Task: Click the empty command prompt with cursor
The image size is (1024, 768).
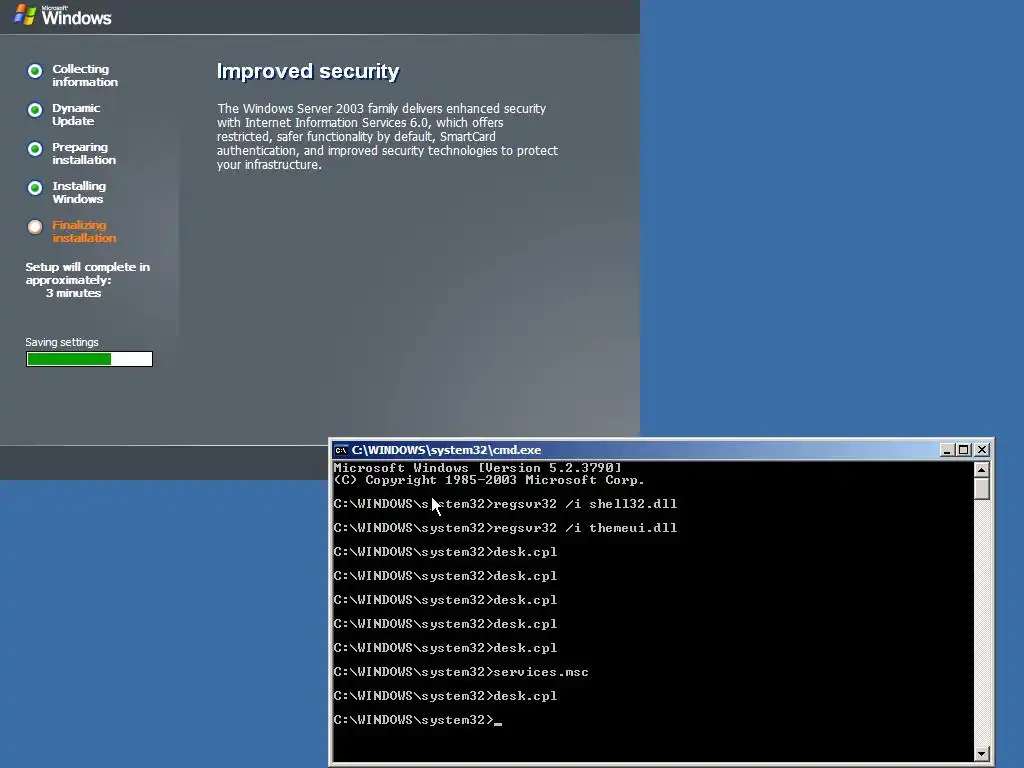Action: [x=417, y=720]
